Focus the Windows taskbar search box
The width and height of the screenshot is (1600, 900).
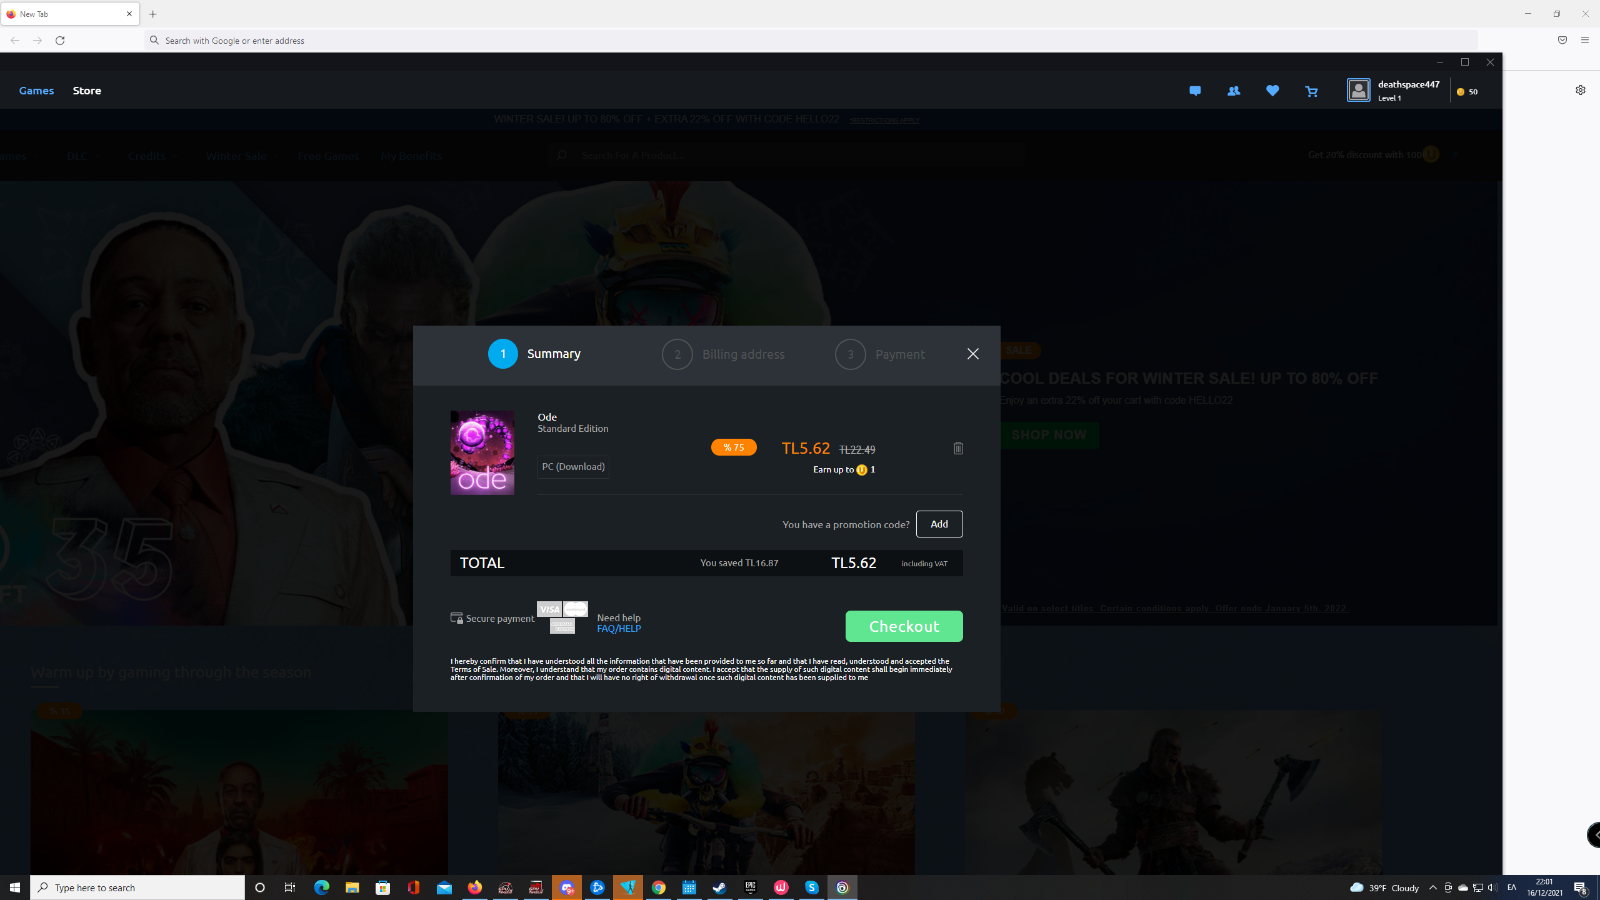(138, 887)
